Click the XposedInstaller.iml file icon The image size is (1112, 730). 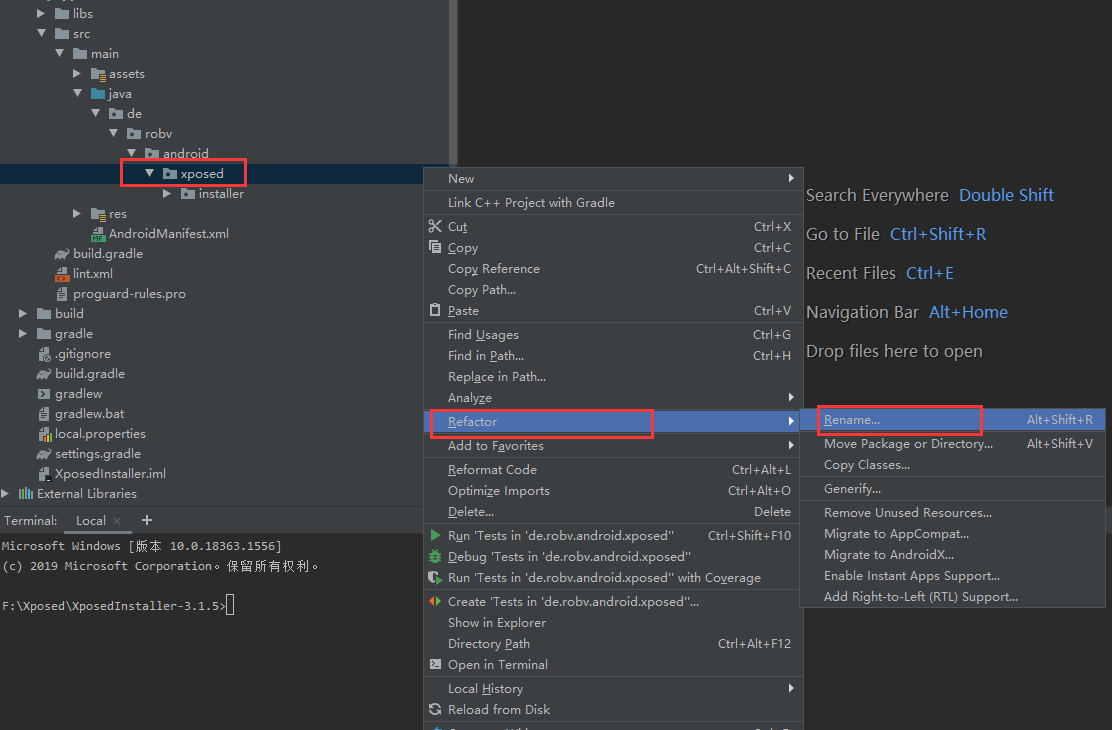pos(44,474)
